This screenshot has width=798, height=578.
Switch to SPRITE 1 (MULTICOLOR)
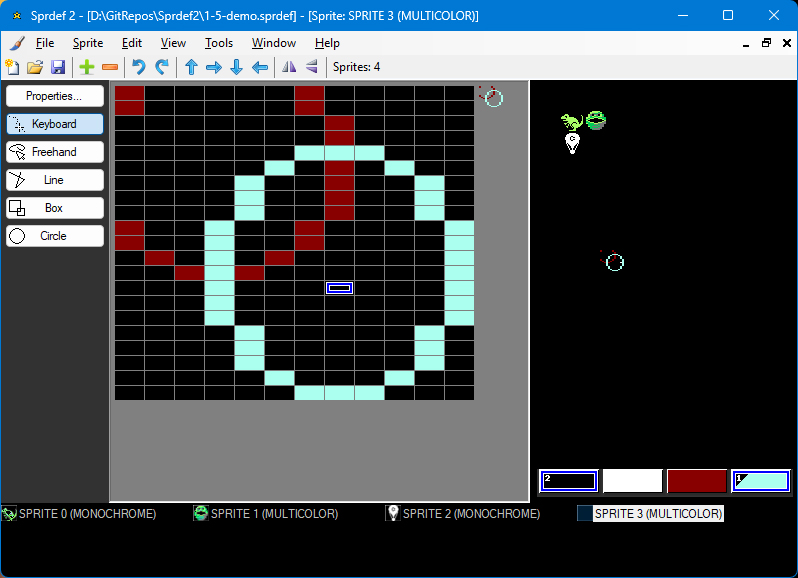(x=266, y=514)
